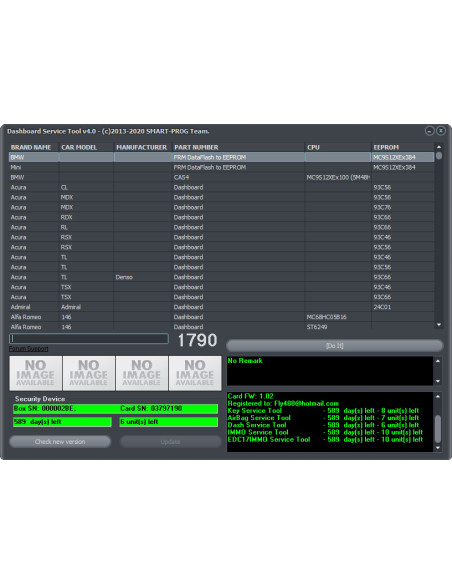Image resolution: width=452 pixels, height=584 pixels.
Task: Select the Admiral Admiral row
Action: (222, 307)
